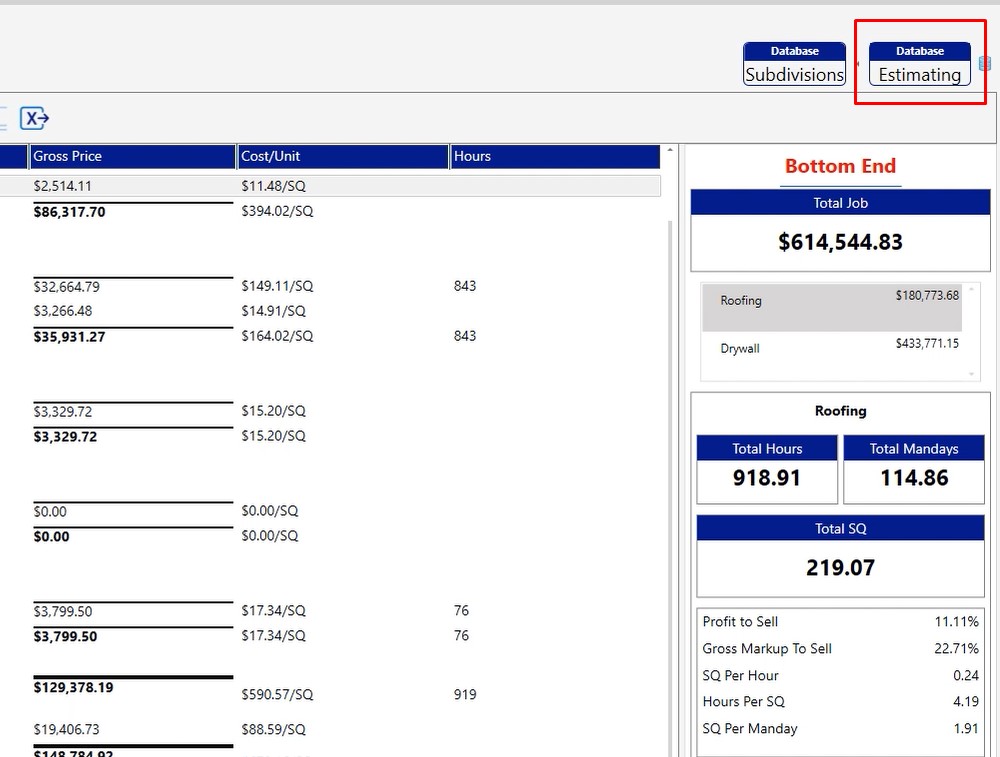
Task: Select the highlighted $2,514.11 row
Action: pyautogui.click(x=330, y=186)
